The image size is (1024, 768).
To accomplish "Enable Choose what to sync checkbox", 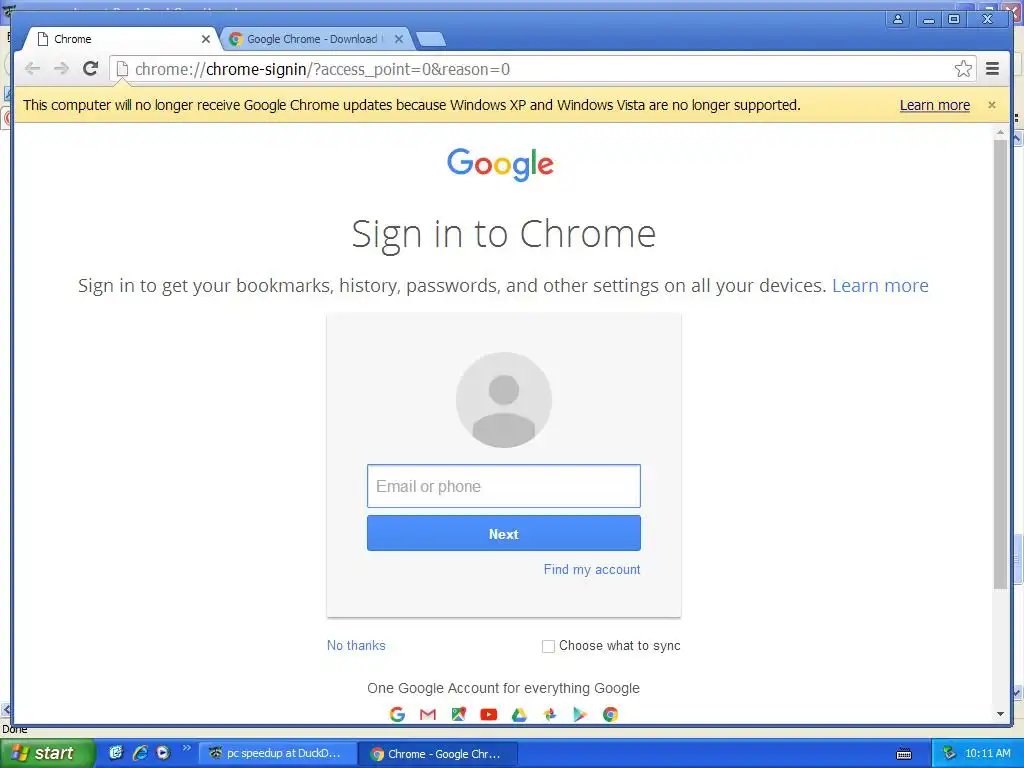I will (x=548, y=646).
